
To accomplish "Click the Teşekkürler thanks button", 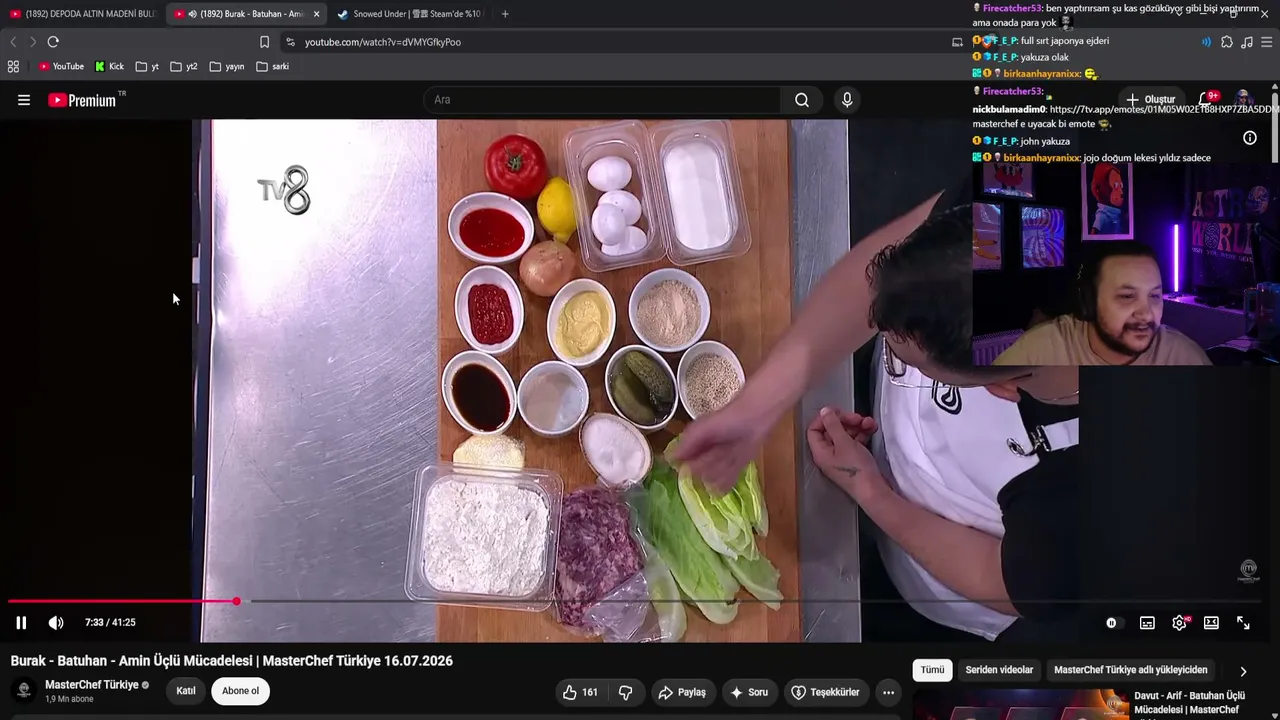I will pos(826,692).
